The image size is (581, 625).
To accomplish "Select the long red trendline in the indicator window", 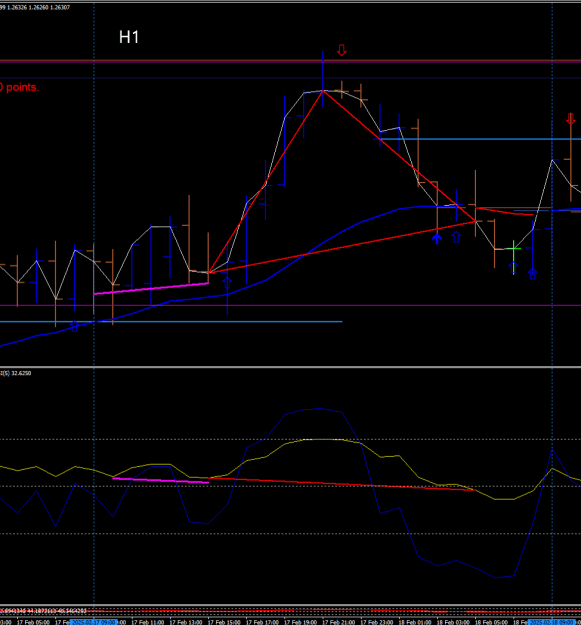I will [x=342, y=484].
